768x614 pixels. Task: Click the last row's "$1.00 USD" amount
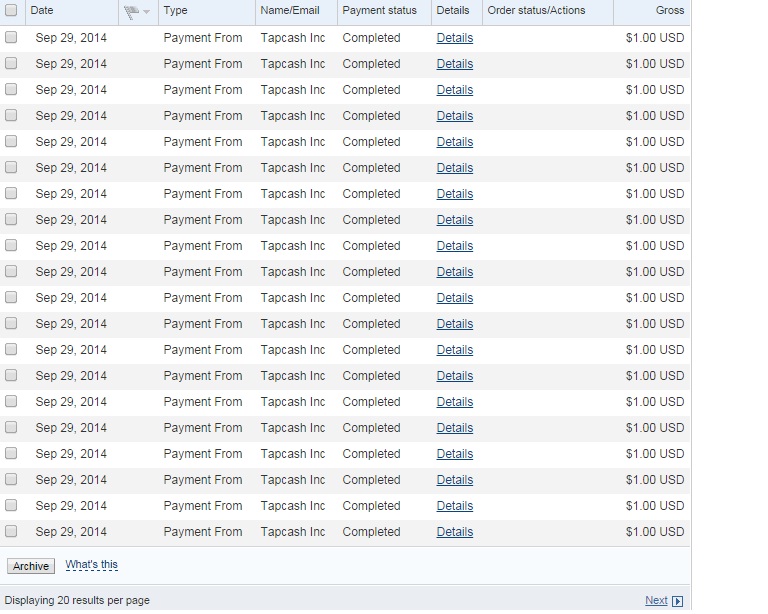[x=655, y=532]
